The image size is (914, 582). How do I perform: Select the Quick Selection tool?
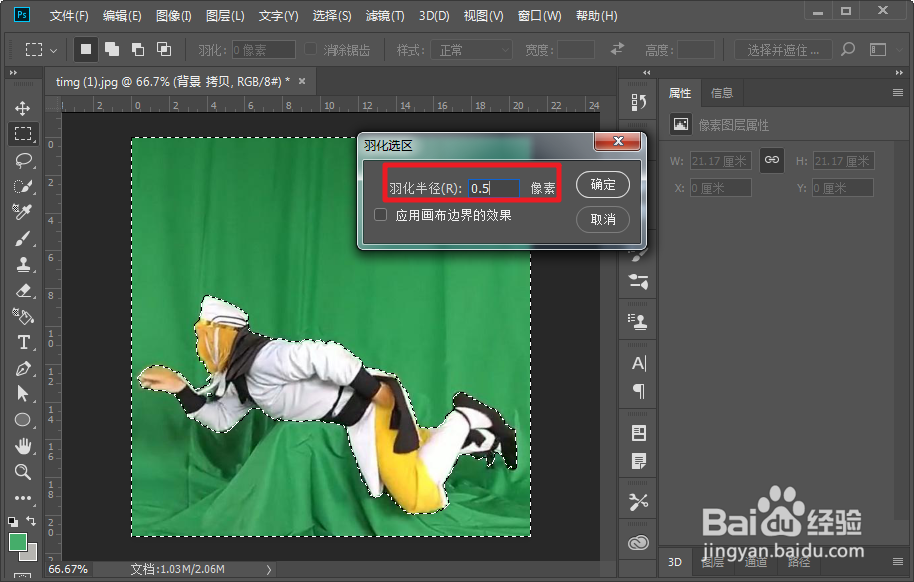23,186
